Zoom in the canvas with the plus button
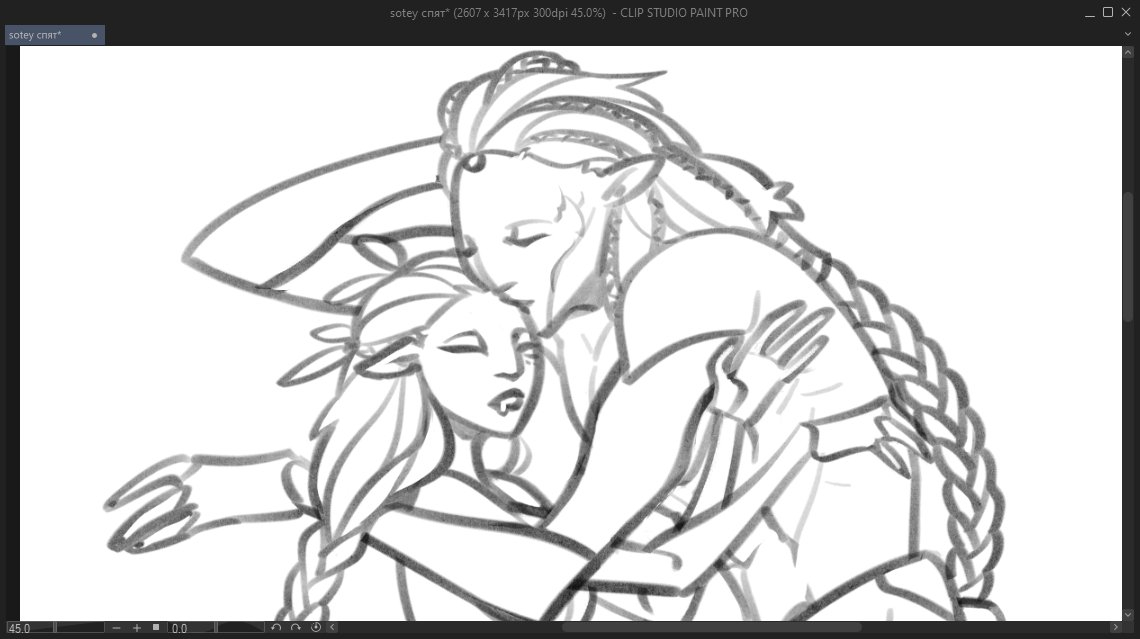 coord(137,628)
